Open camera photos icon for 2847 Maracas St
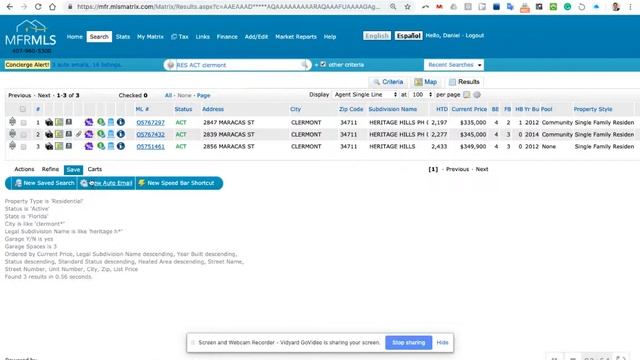 click(x=49, y=122)
